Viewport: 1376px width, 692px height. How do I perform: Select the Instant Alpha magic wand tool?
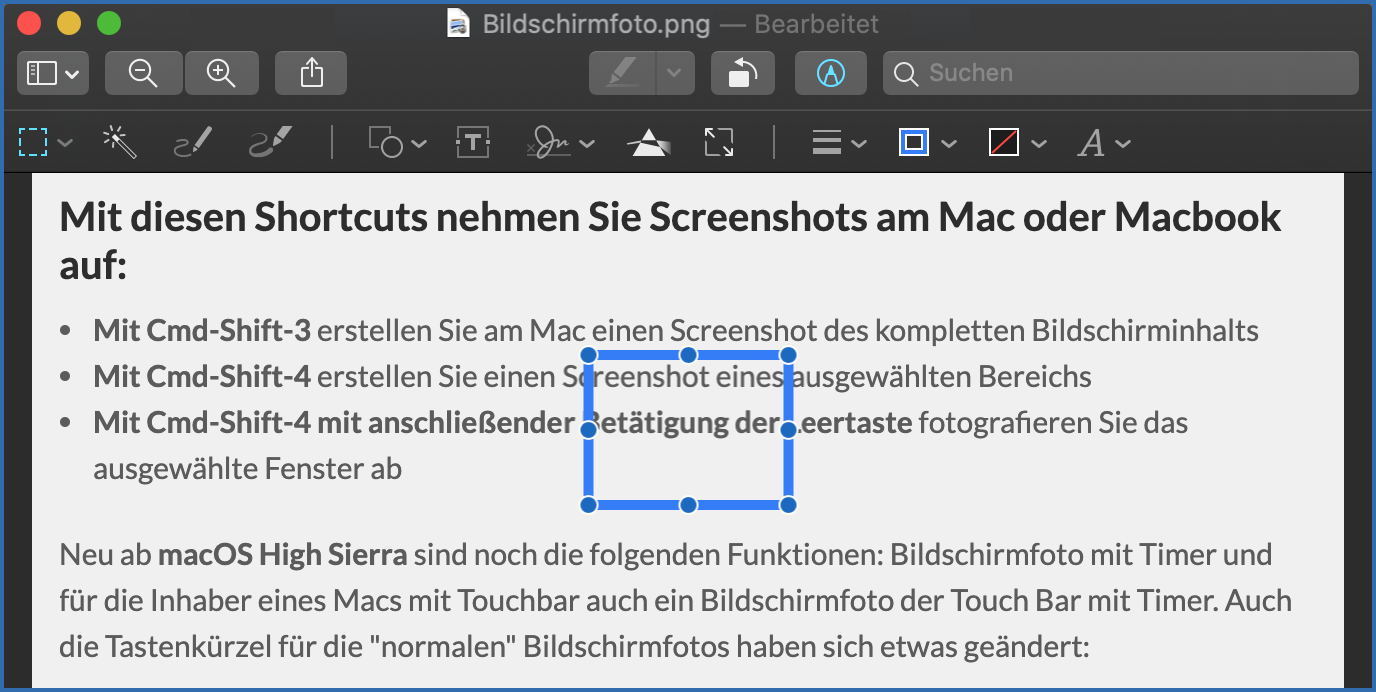coord(119,142)
